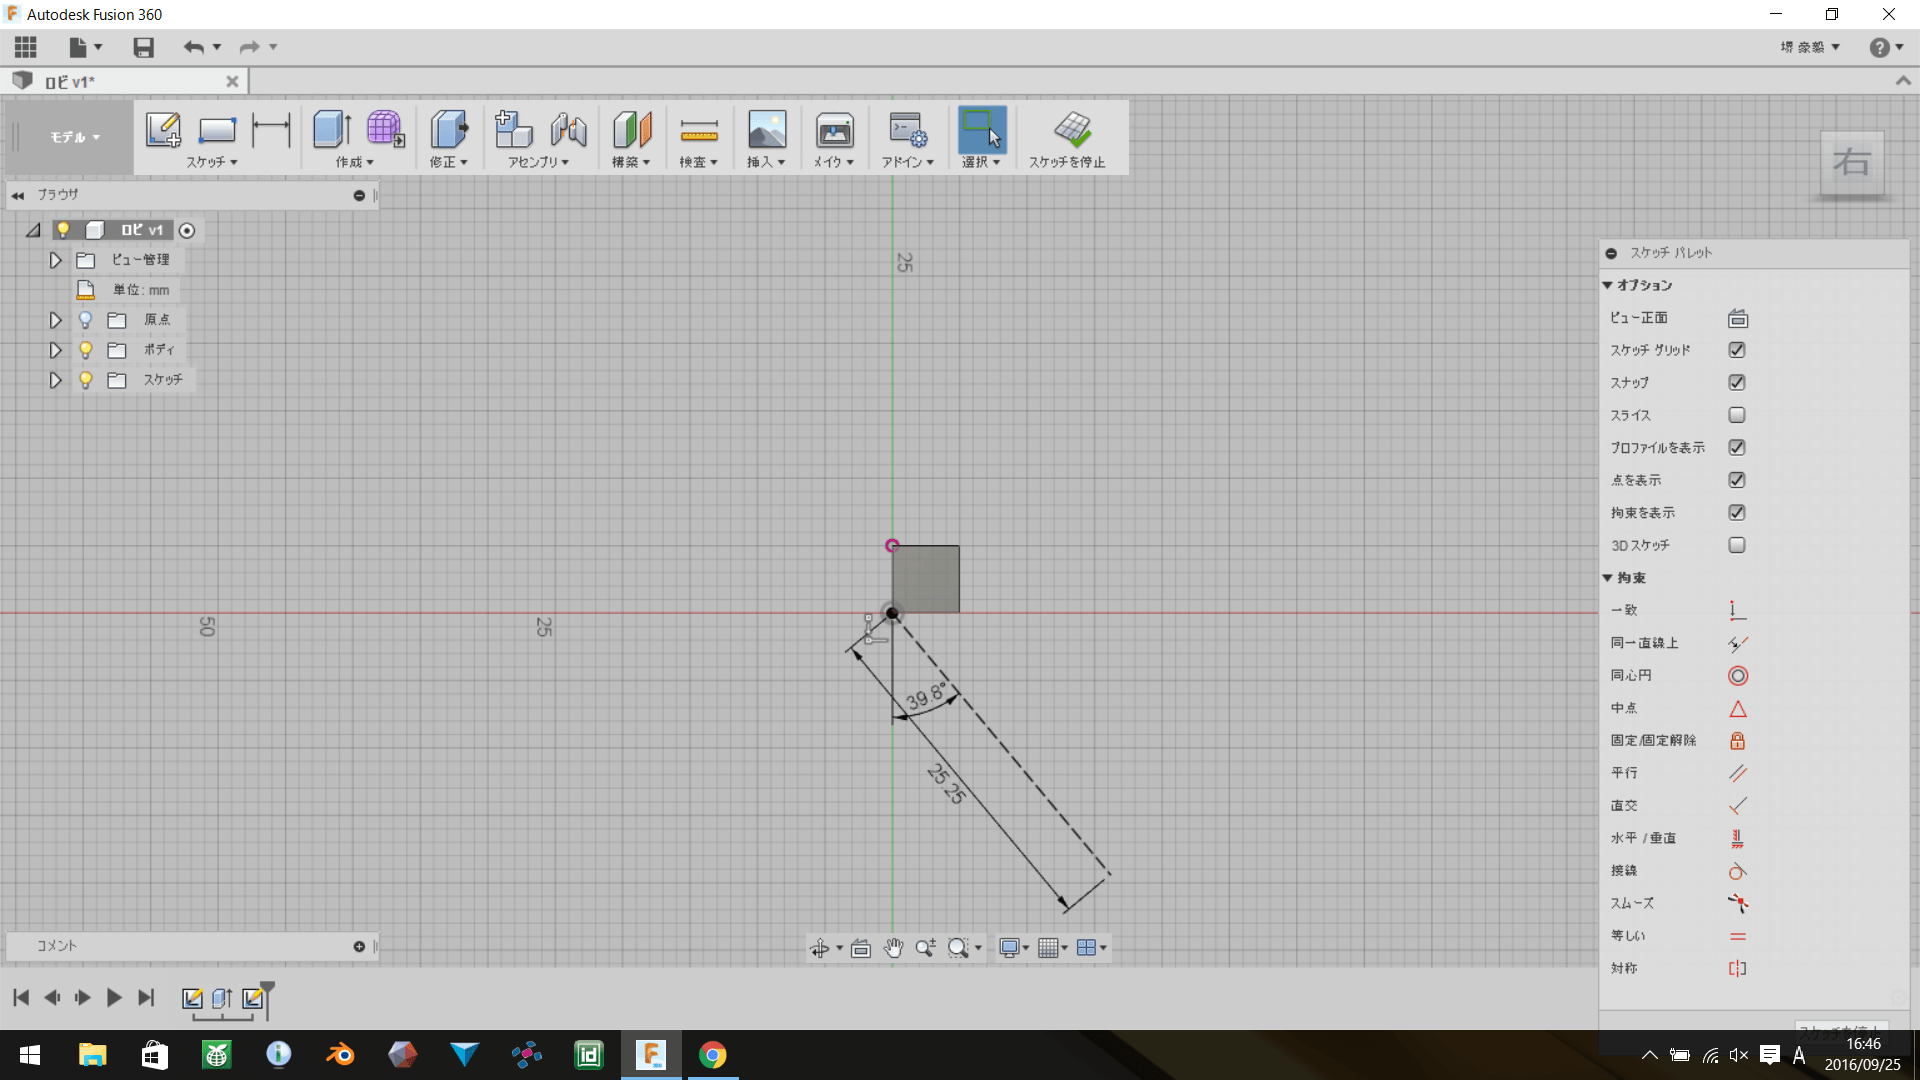Click the Undo arrow
This screenshot has width=1920, height=1080.
[193, 47]
